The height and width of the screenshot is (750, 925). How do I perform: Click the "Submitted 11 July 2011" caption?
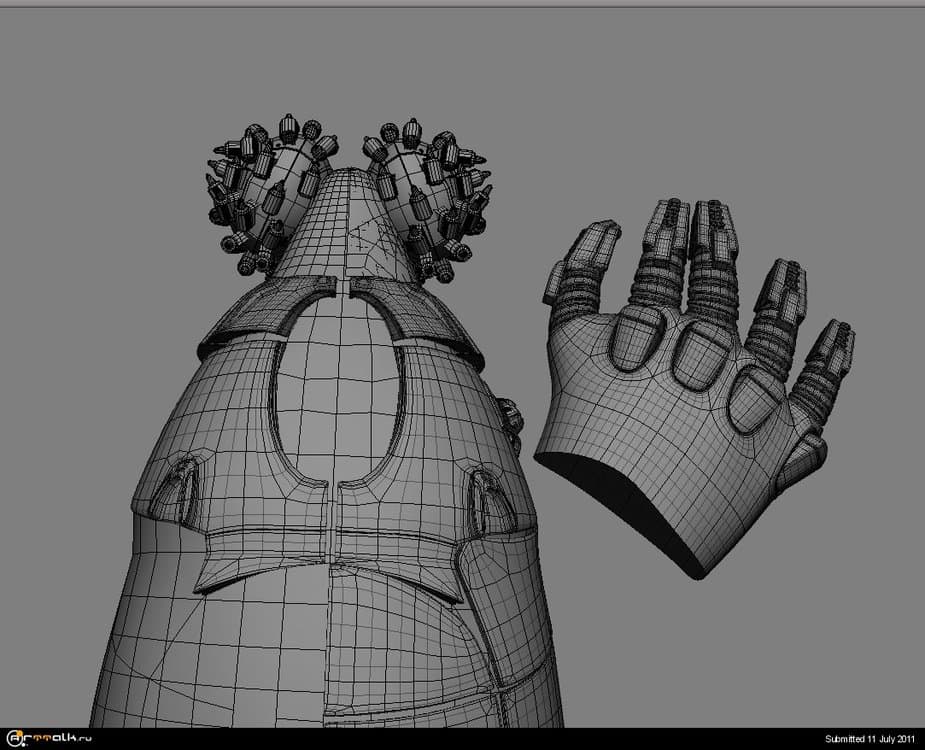tap(870, 739)
